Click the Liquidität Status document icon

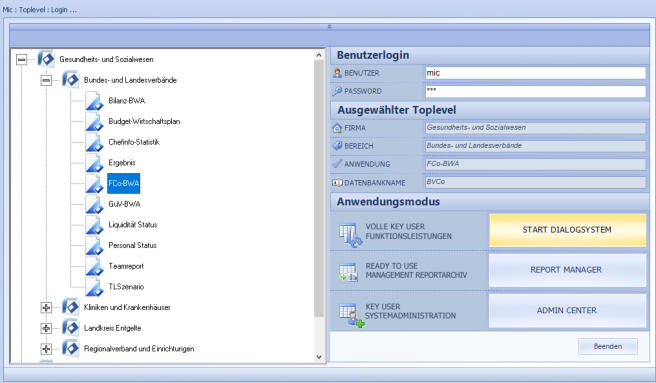tap(95, 224)
